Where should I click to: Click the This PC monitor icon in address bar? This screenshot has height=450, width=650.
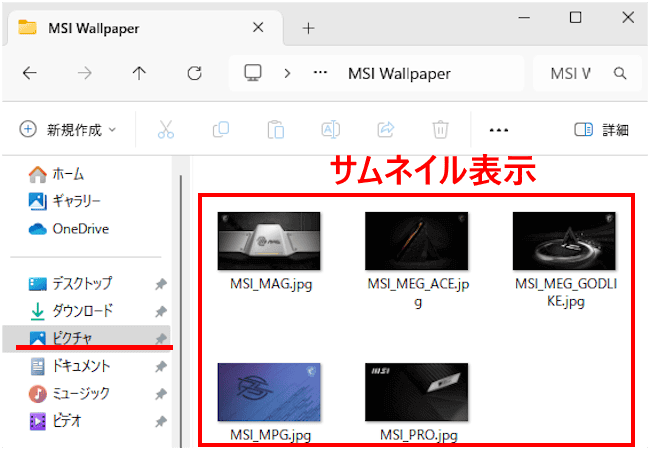point(252,73)
